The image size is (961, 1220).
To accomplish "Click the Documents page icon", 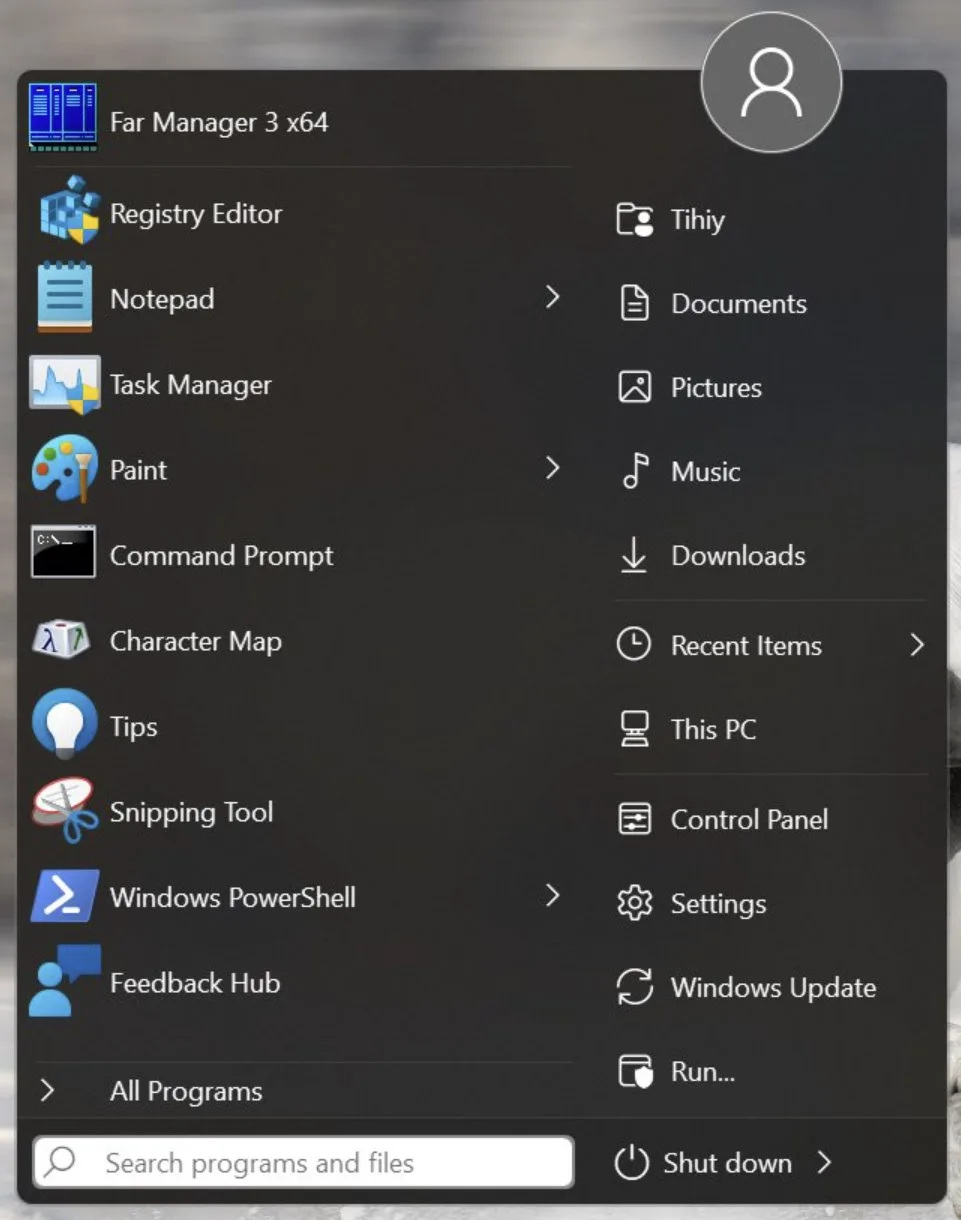I will point(635,303).
